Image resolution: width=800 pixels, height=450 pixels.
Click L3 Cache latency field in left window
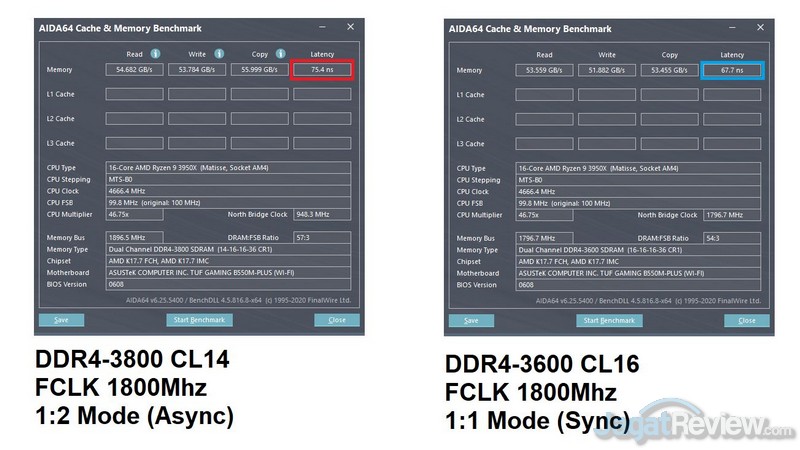pyautogui.click(x=322, y=143)
